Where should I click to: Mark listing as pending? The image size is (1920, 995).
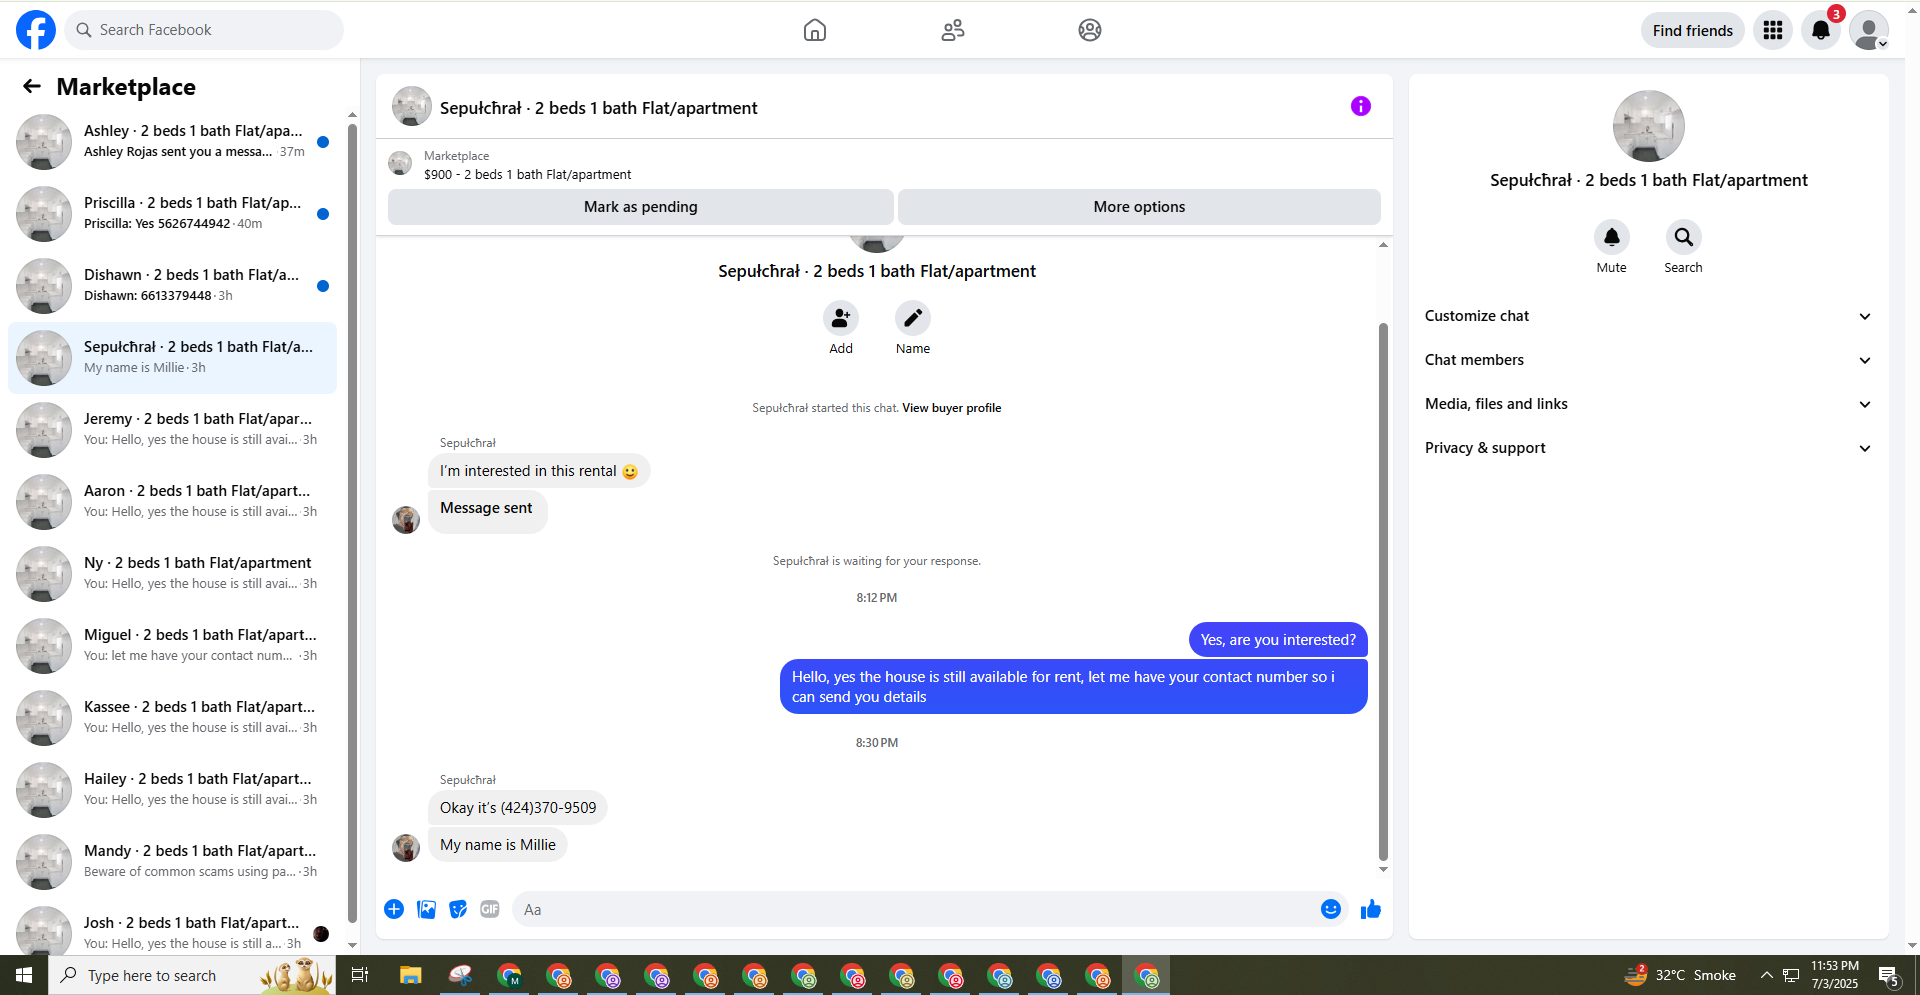pyautogui.click(x=641, y=207)
